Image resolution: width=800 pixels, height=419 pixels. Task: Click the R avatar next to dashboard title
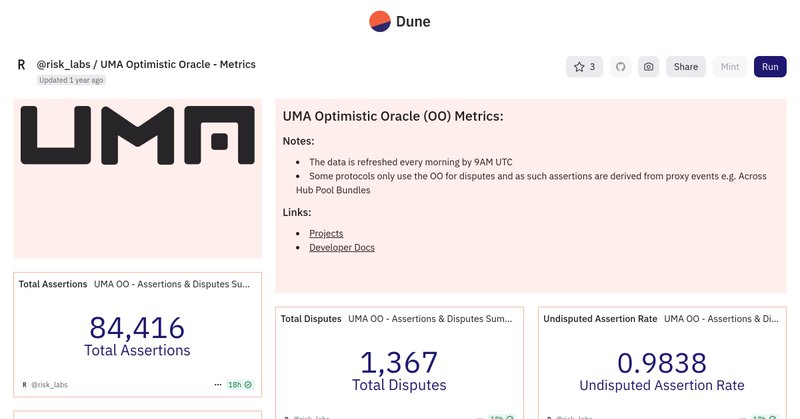pos(21,65)
